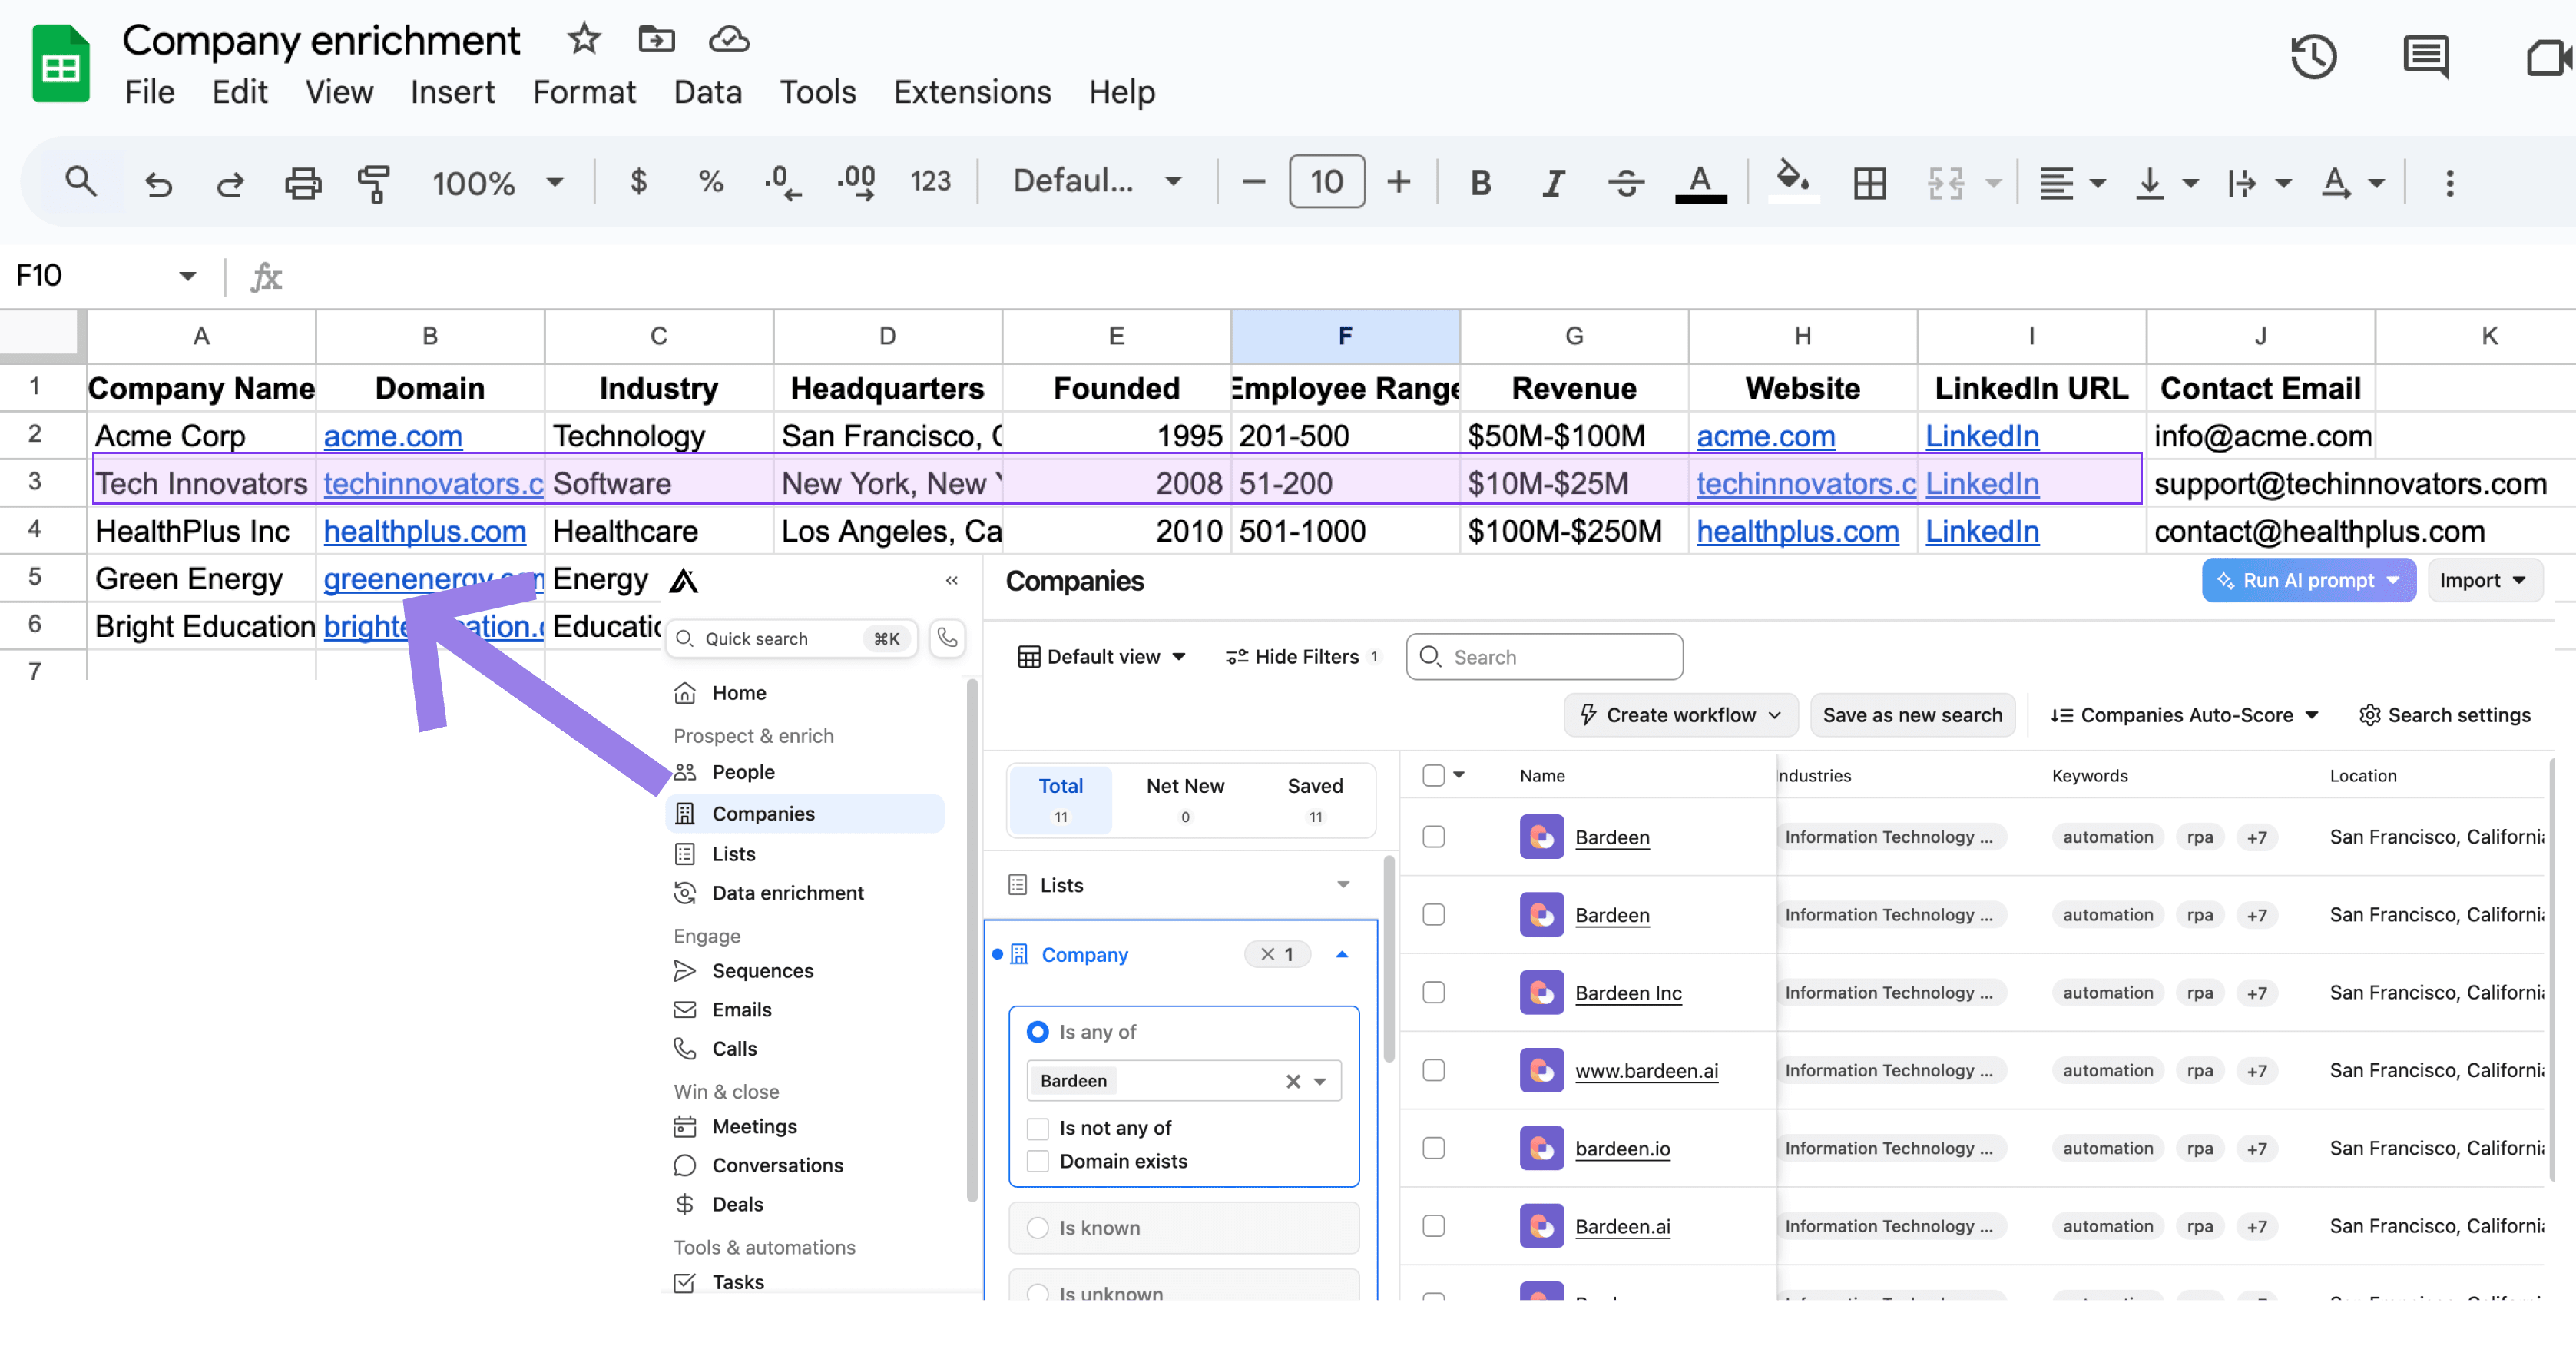Image resolution: width=2576 pixels, height=1346 pixels.
Task: Open toolbar more options menu
Action: click(2449, 183)
